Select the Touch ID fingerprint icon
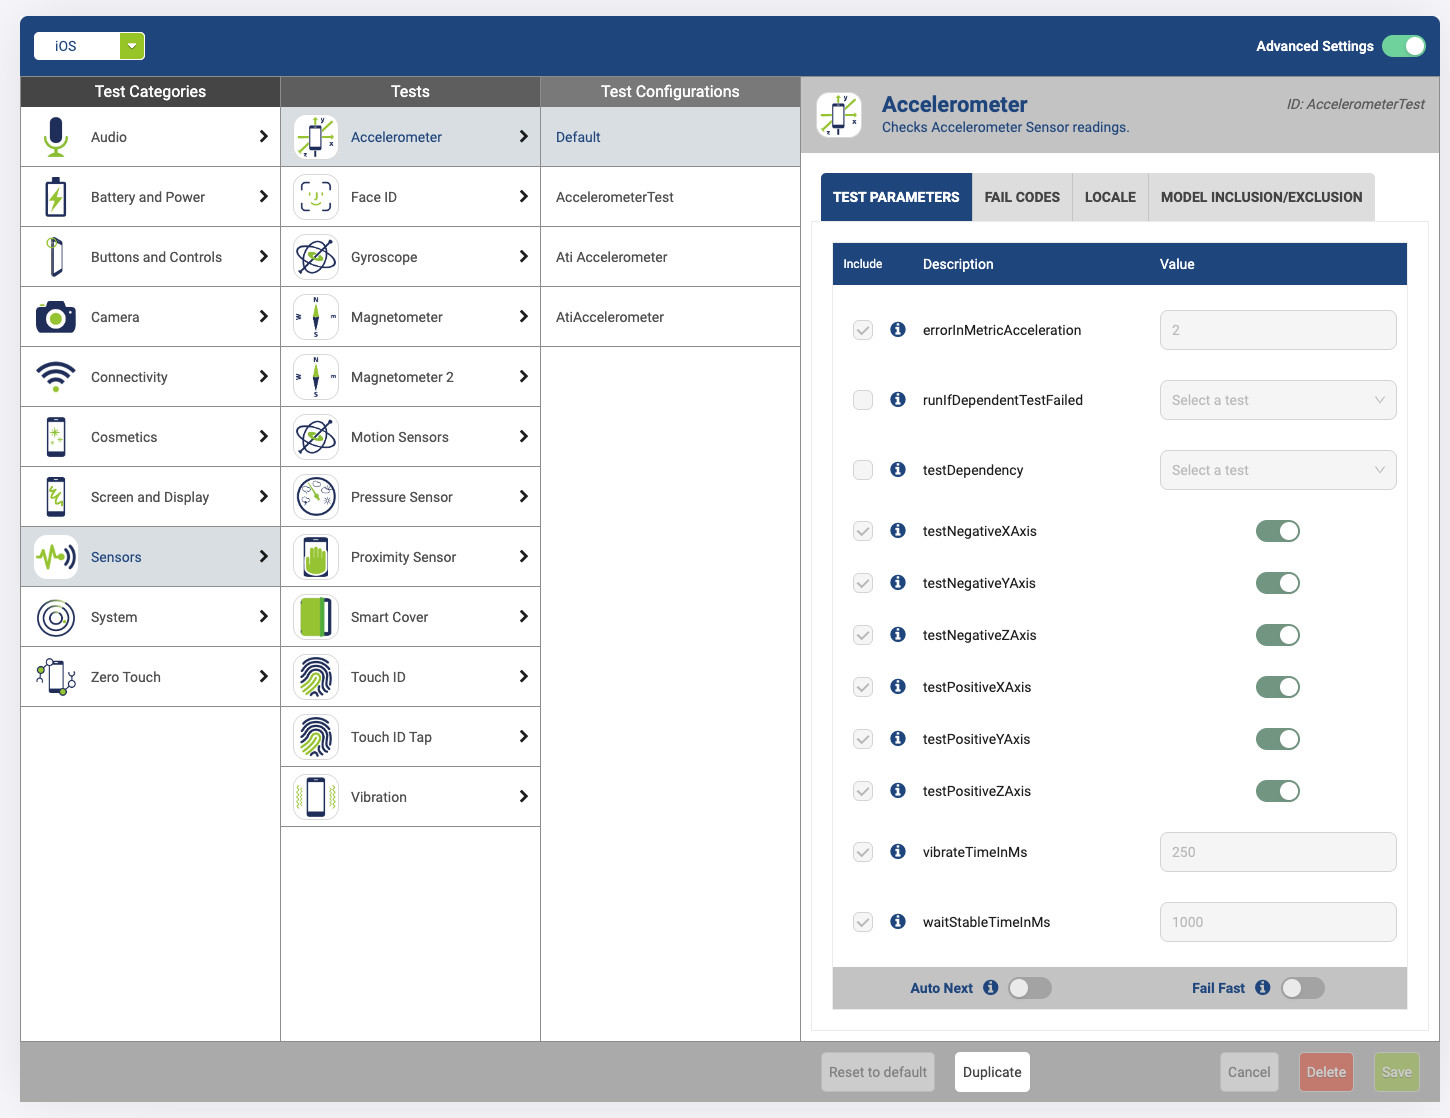This screenshot has height=1118, width=1450. click(316, 677)
